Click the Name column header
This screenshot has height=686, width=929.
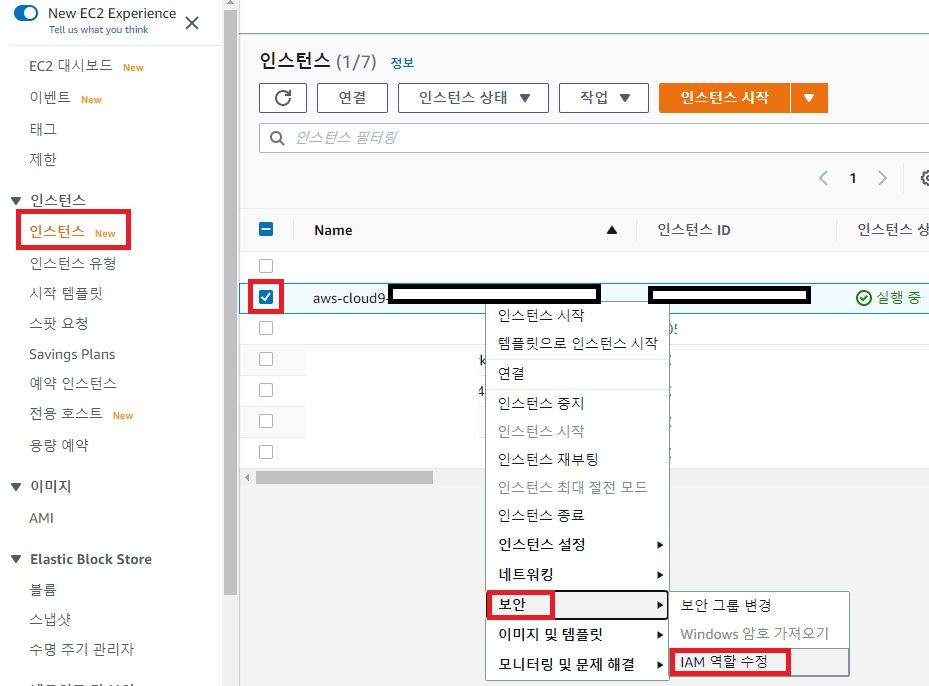click(x=334, y=230)
